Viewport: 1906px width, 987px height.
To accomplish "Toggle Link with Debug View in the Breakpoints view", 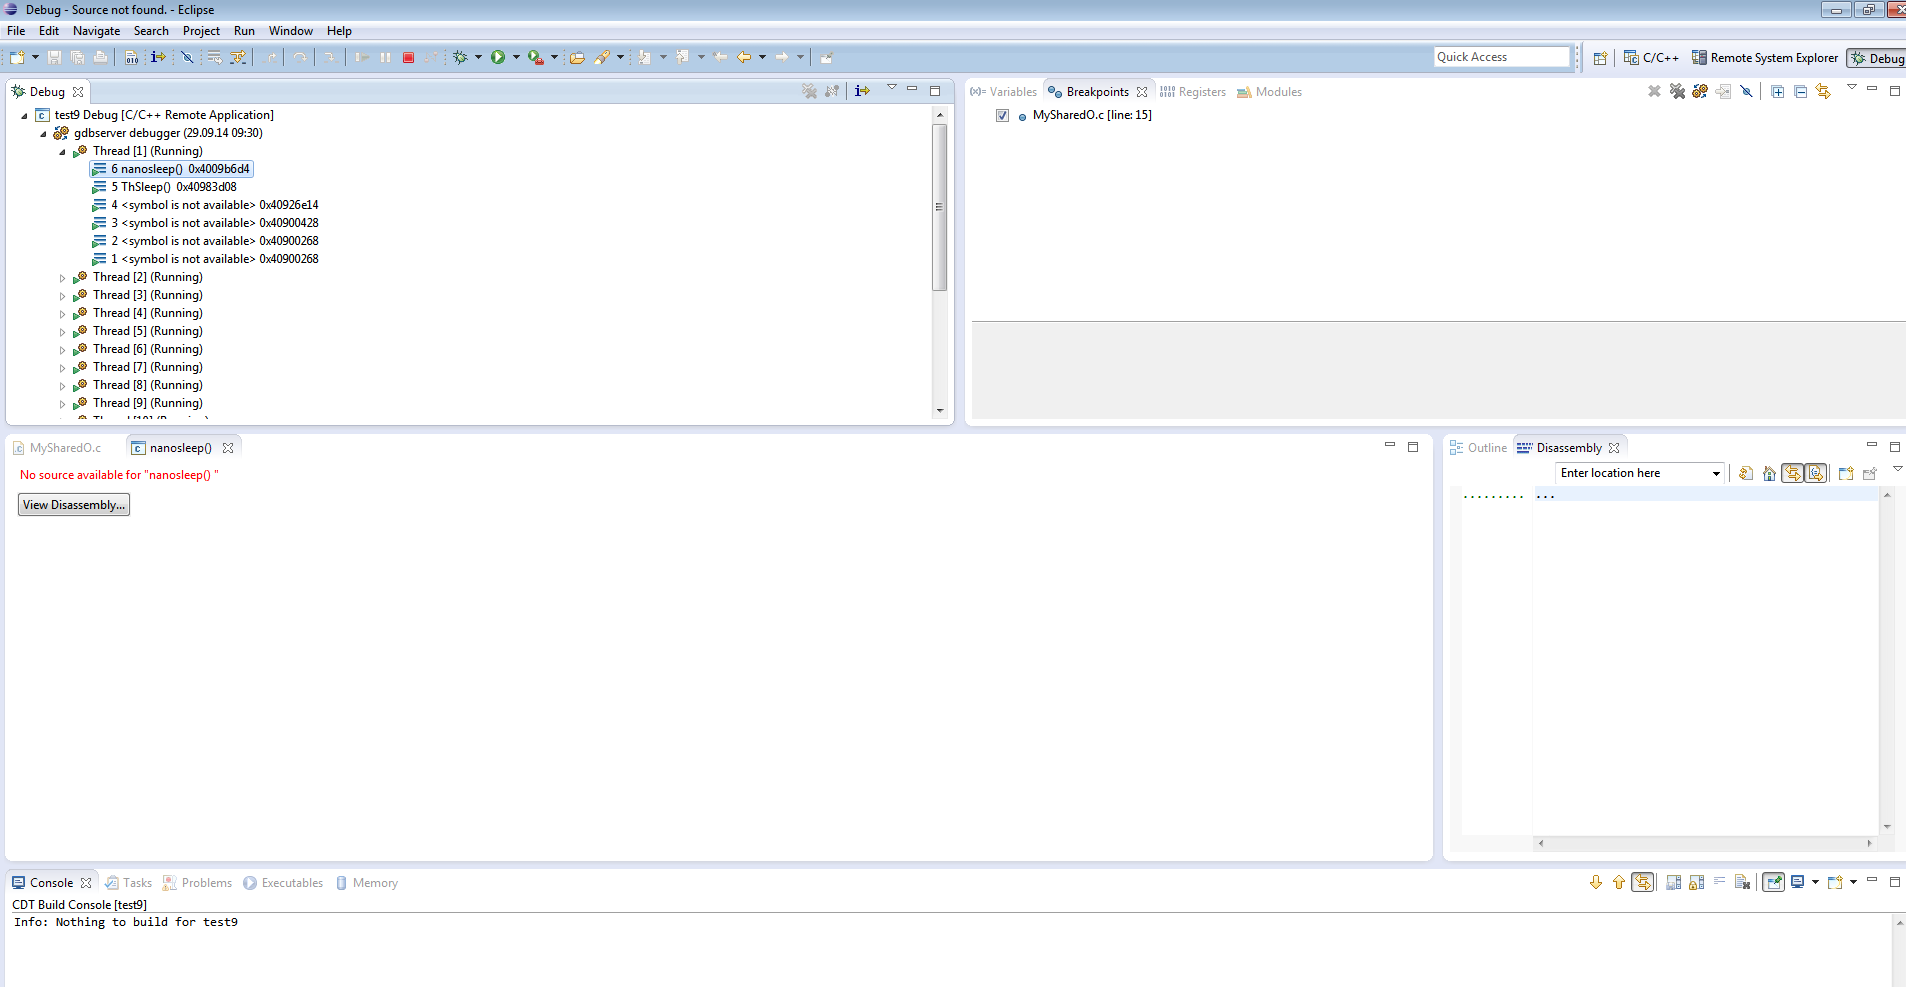I will point(1823,91).
